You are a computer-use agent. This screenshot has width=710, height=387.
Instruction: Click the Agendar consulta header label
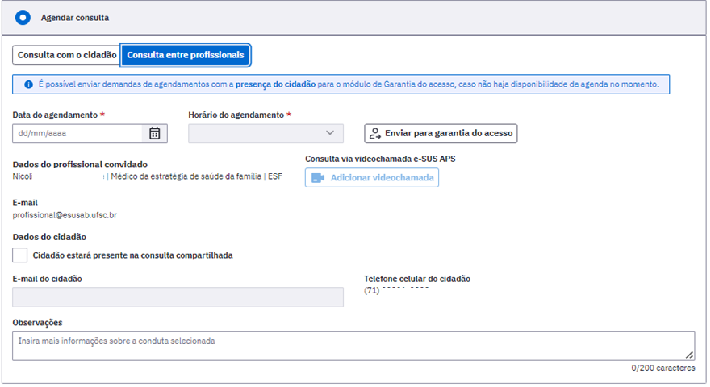click(75, 18)
